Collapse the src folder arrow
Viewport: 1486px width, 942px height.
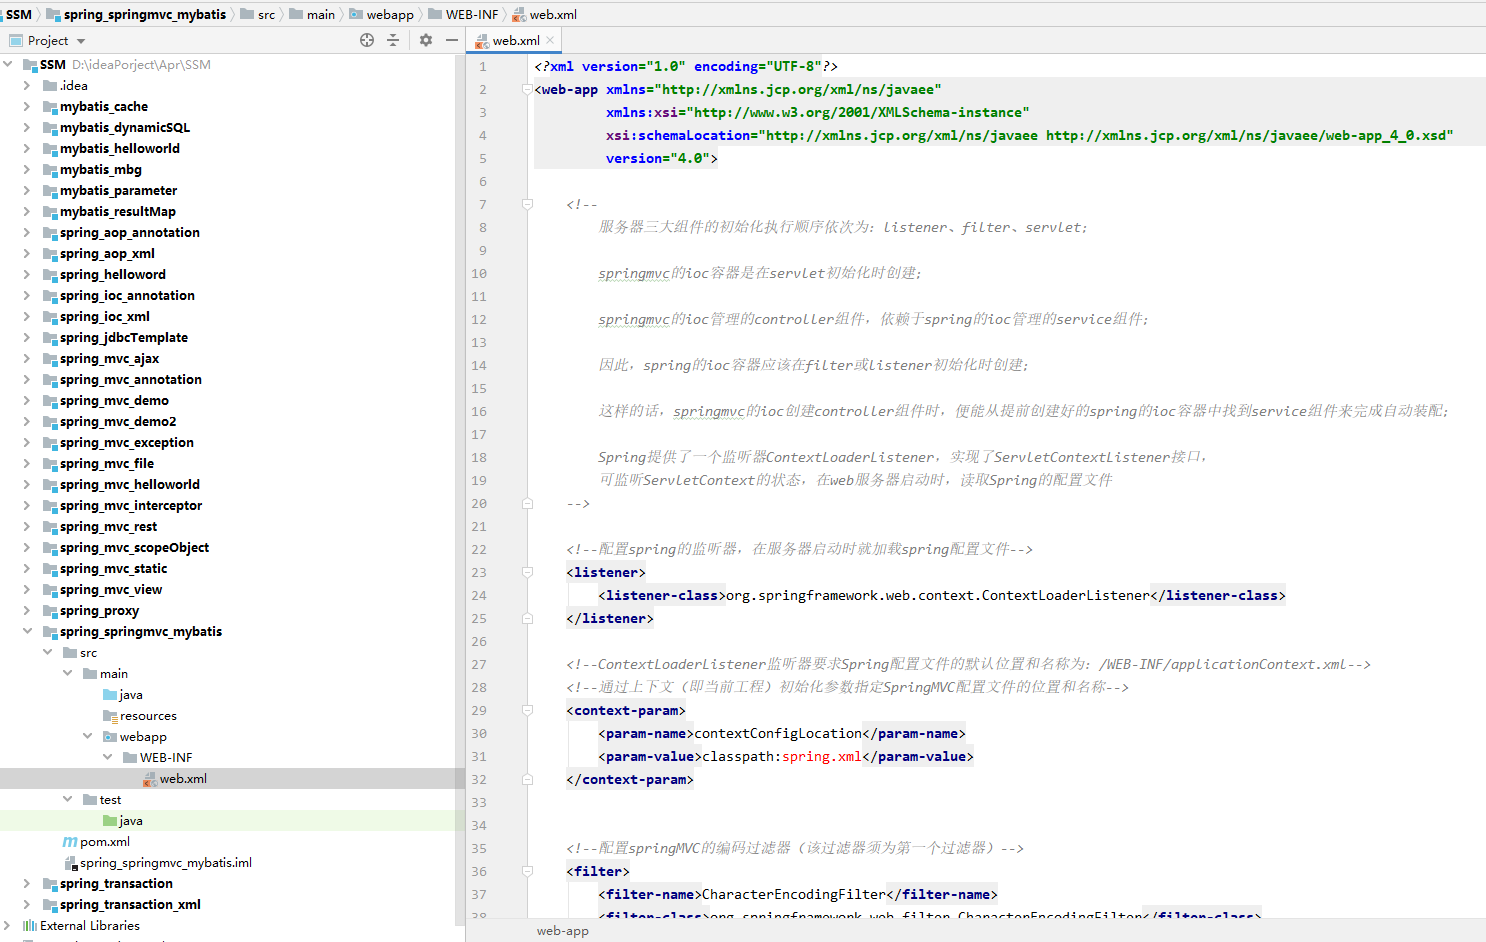pos(47,652)
